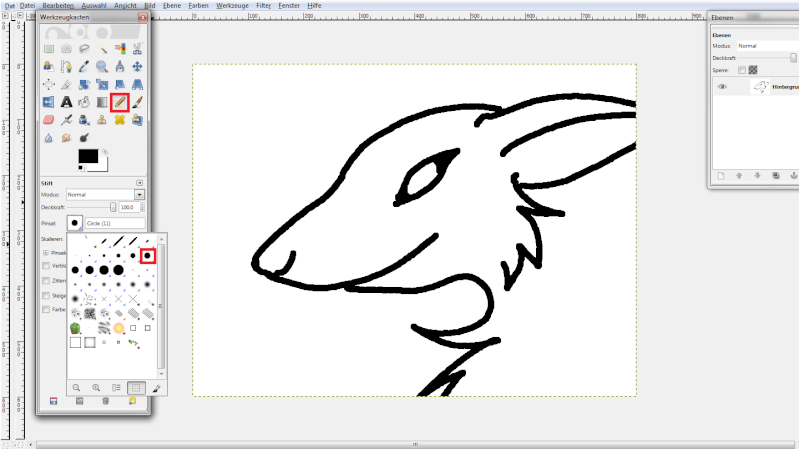799x449 pixels.
Task: Select the Blur/Sharpen droplet tool
Action: click(49, 138)
